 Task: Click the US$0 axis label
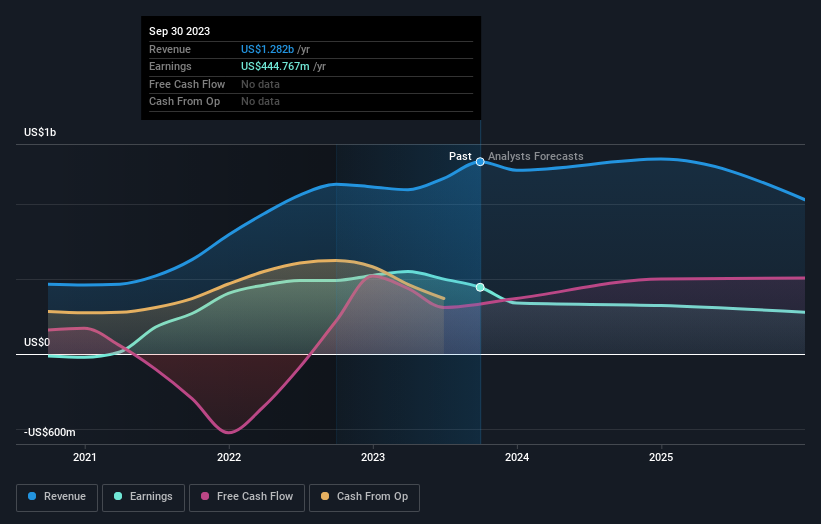point(37,342)
